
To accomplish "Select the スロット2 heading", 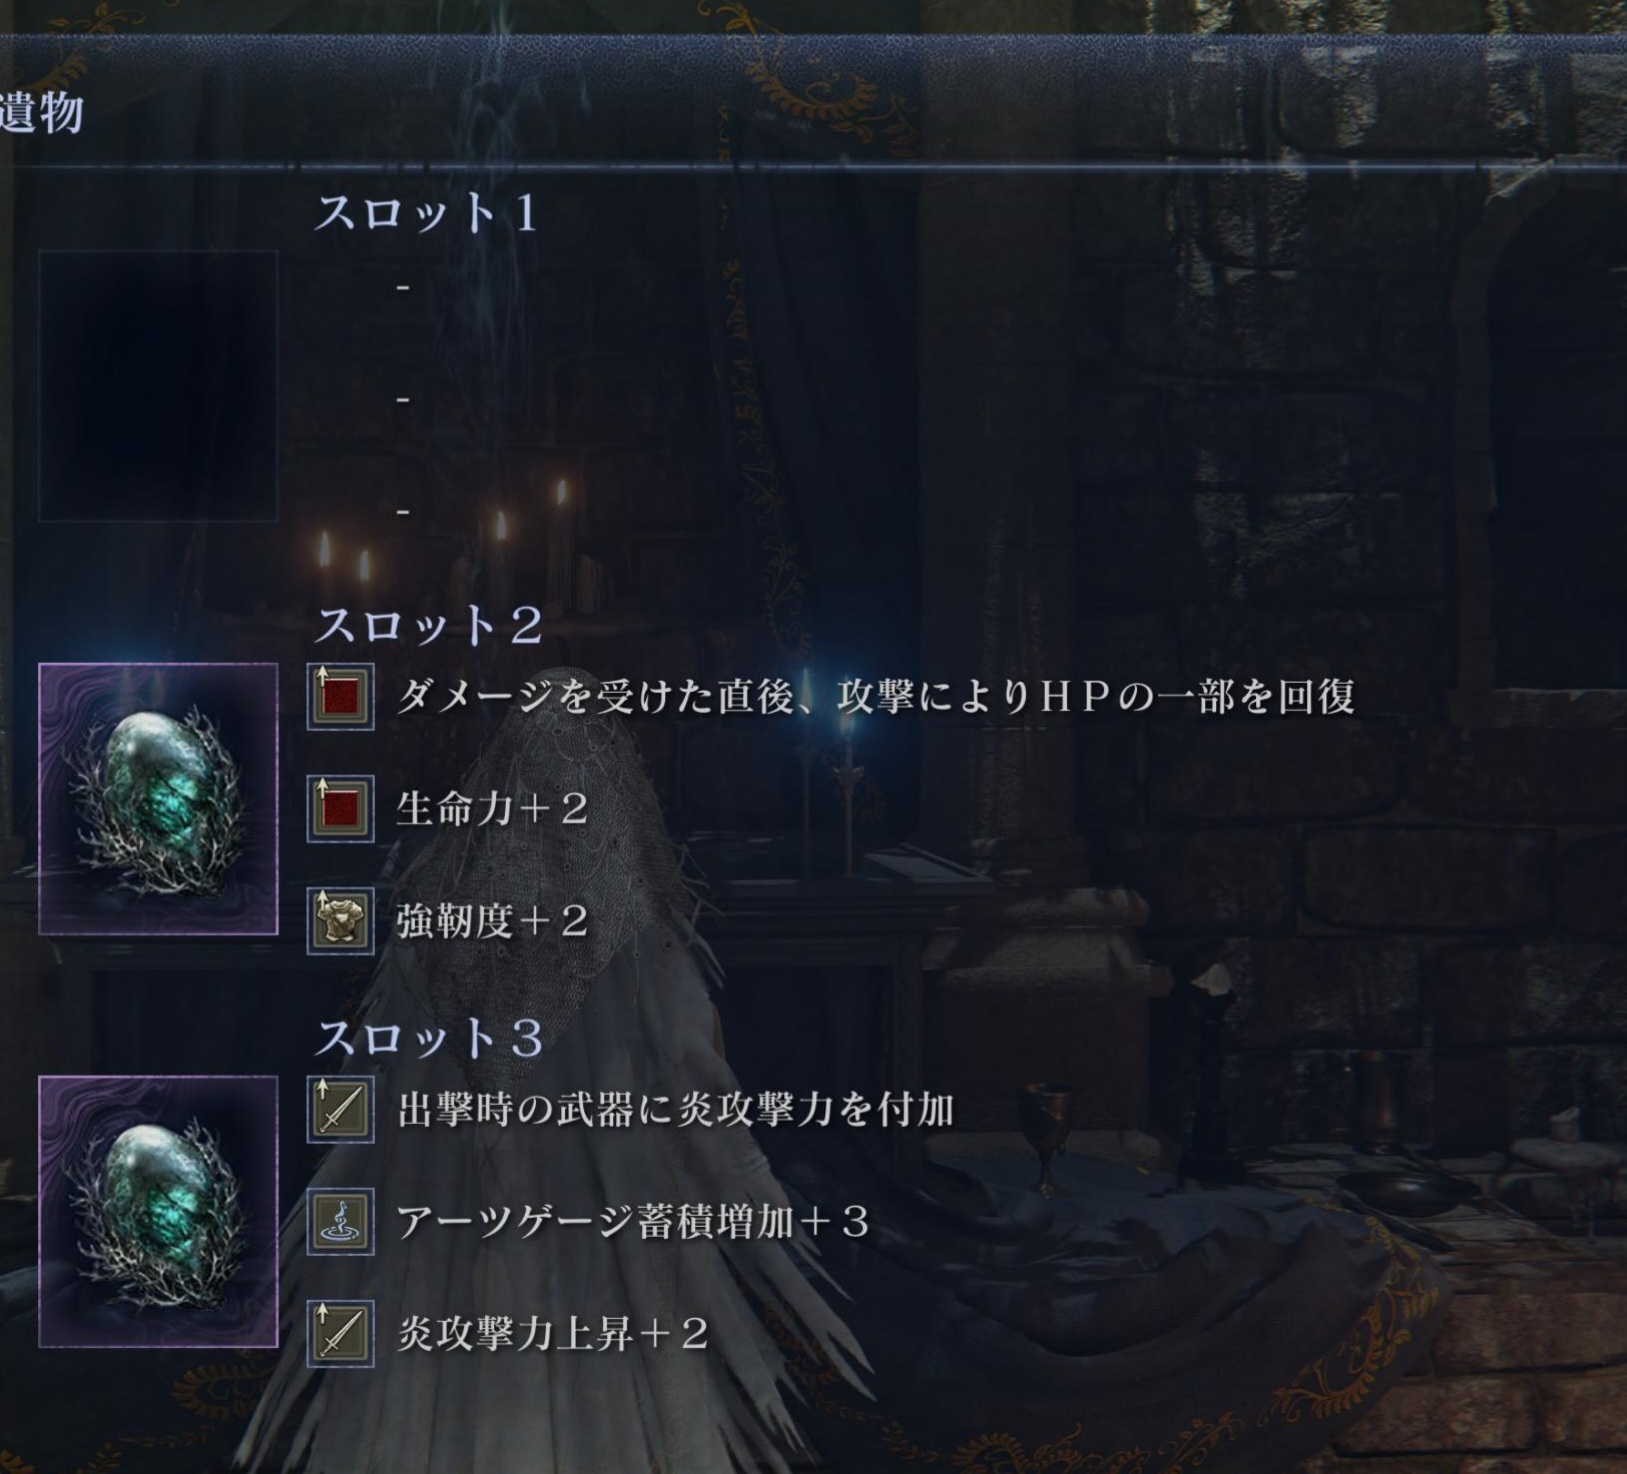I will 429,626.
